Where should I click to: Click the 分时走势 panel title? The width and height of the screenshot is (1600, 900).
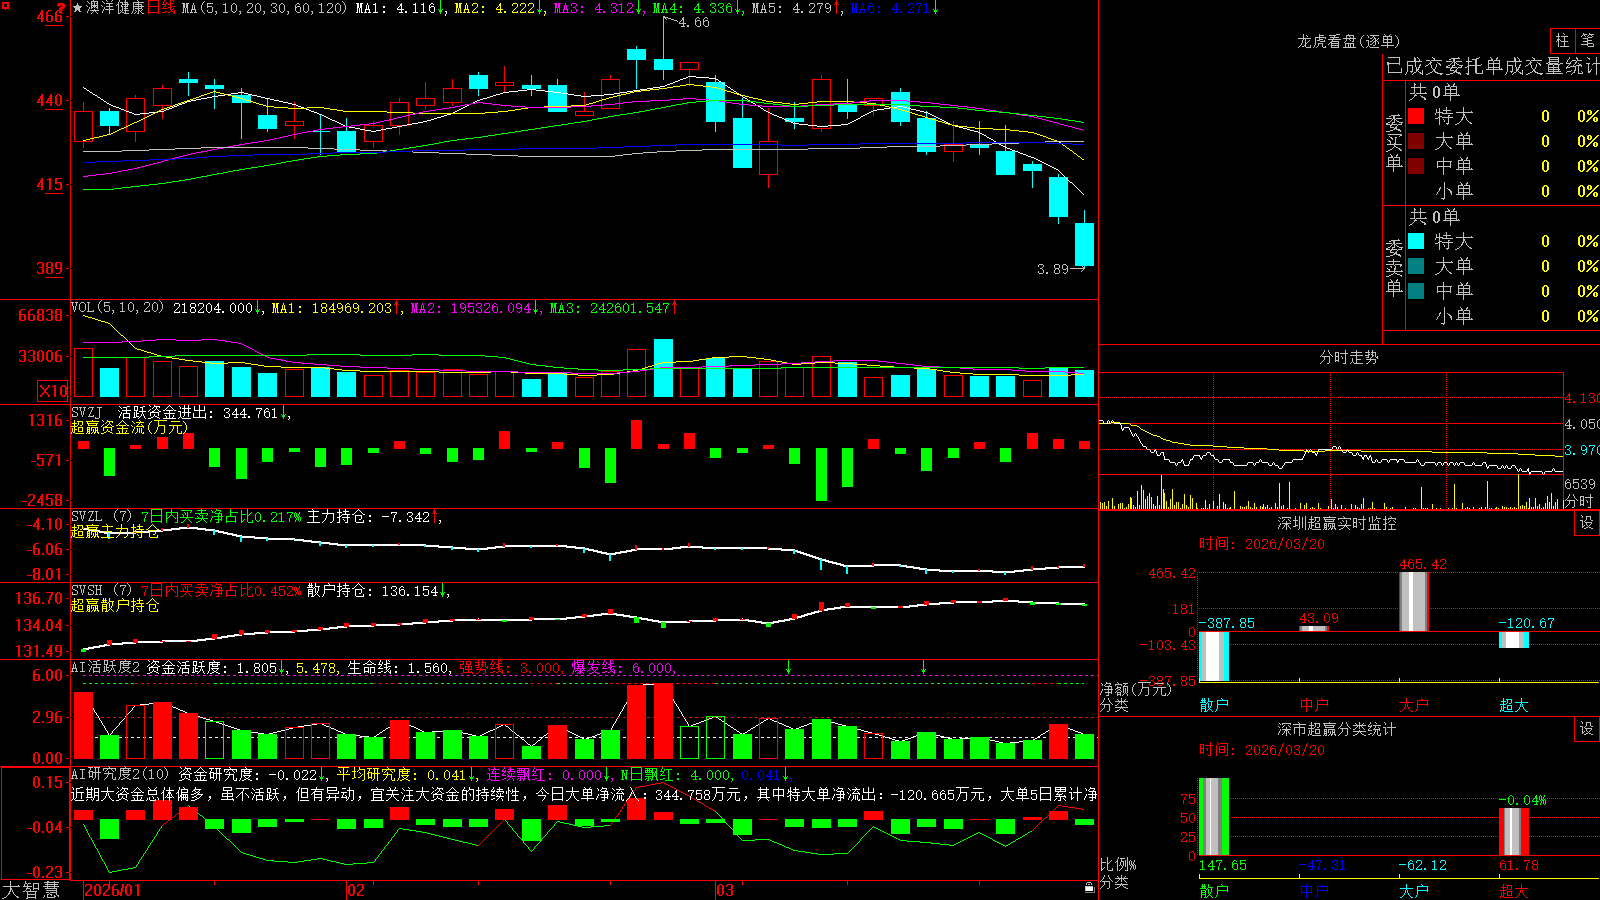[x=1348, y=357]
